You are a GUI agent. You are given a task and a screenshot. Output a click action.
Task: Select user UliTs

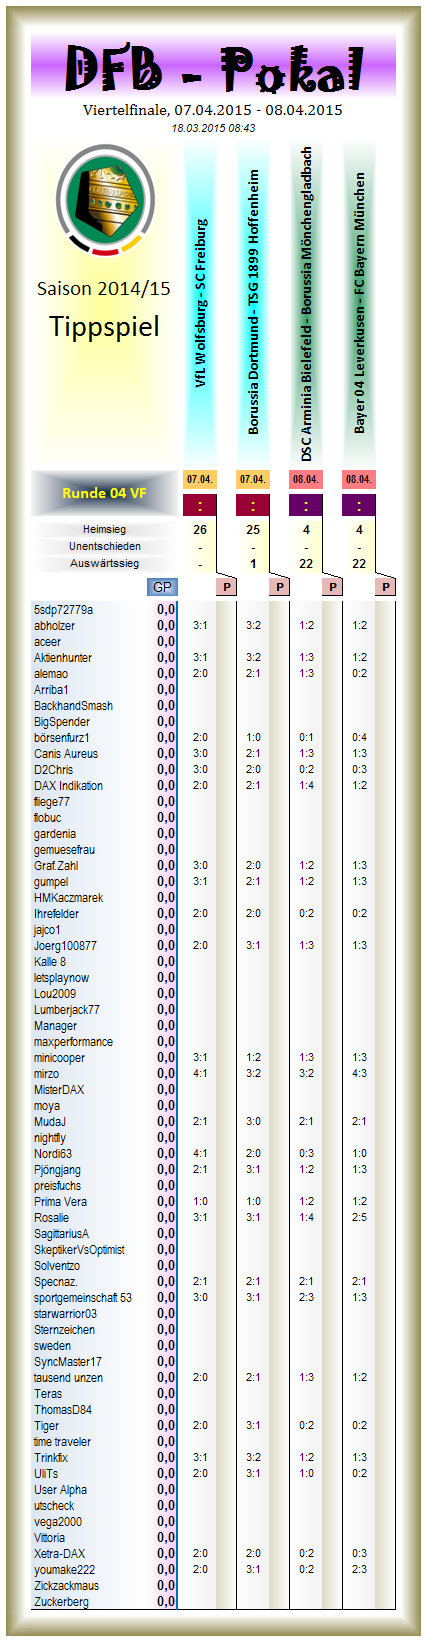(x=46, y=1473)
